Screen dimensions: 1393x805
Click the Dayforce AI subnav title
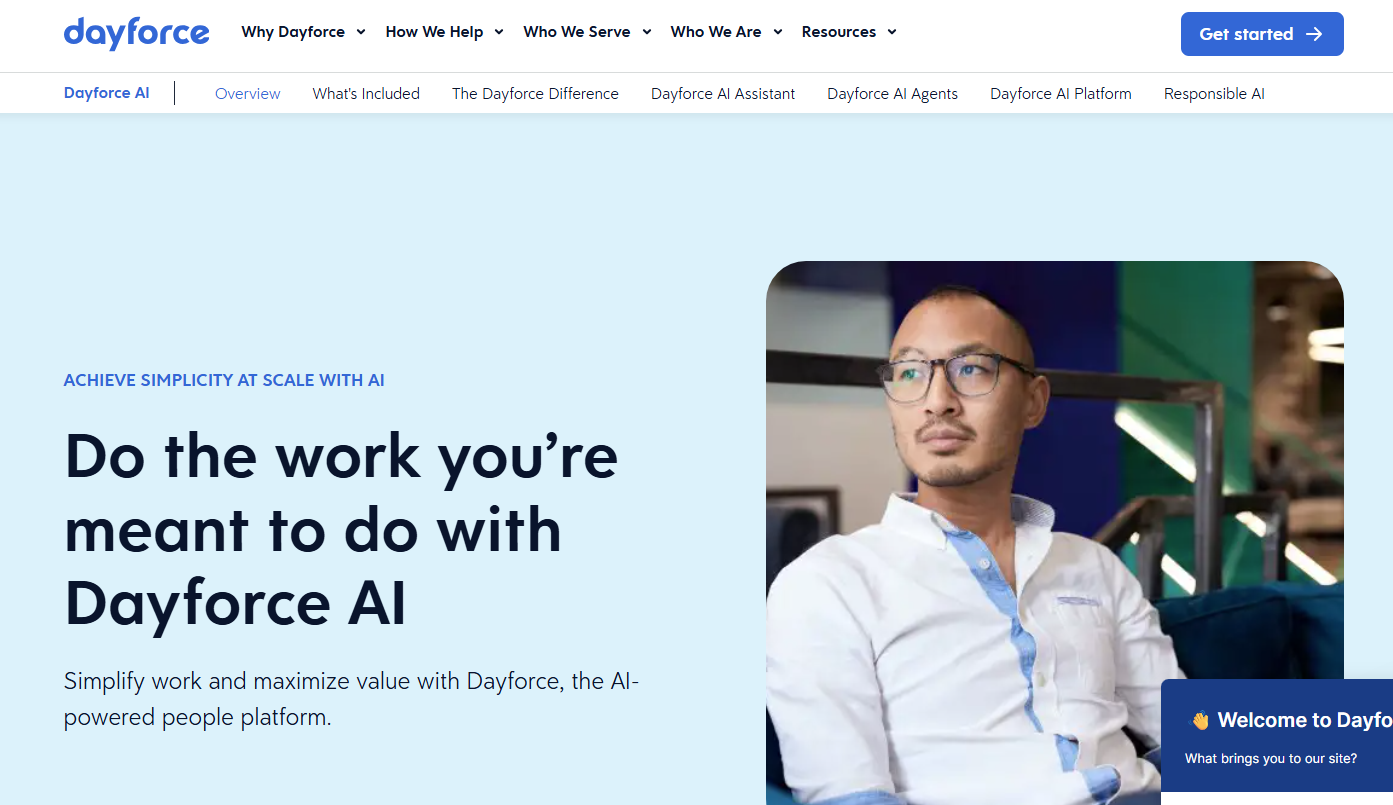point(107,93)
